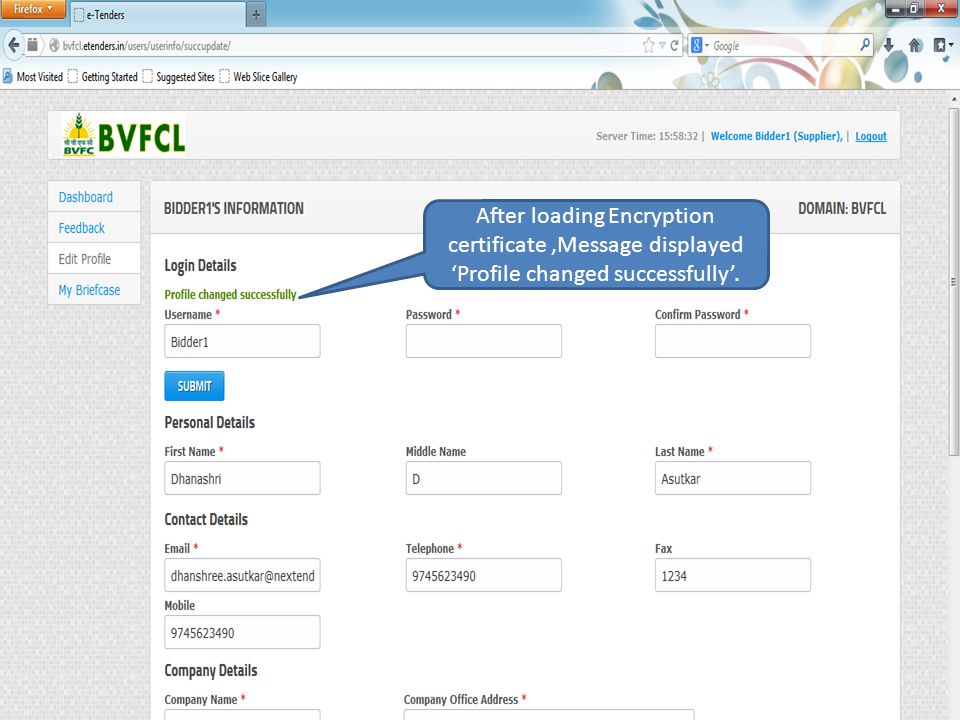Open Most Visited bookmarks

pyautogui.click(x=34, y=77)
